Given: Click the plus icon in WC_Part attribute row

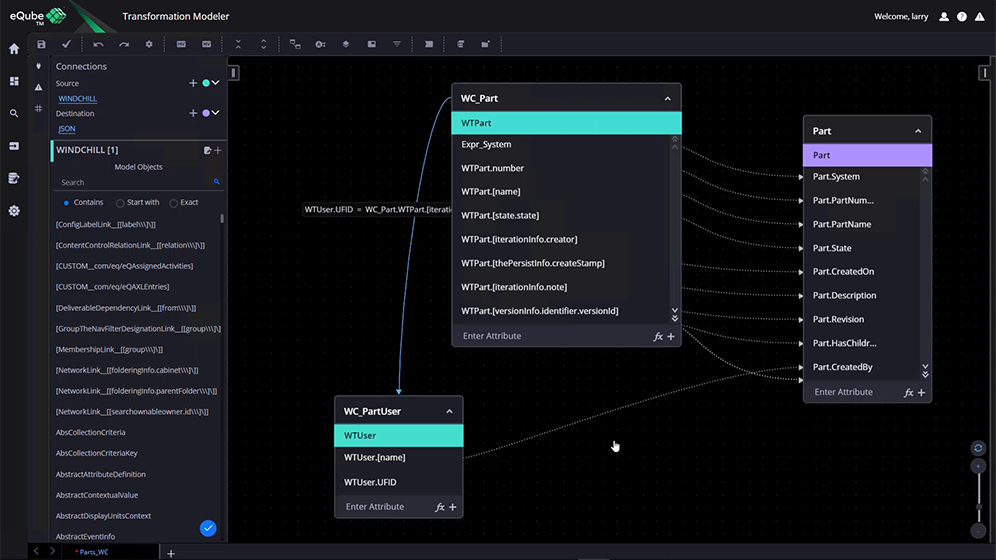Looking at the screenshot, I should [671, 337].
